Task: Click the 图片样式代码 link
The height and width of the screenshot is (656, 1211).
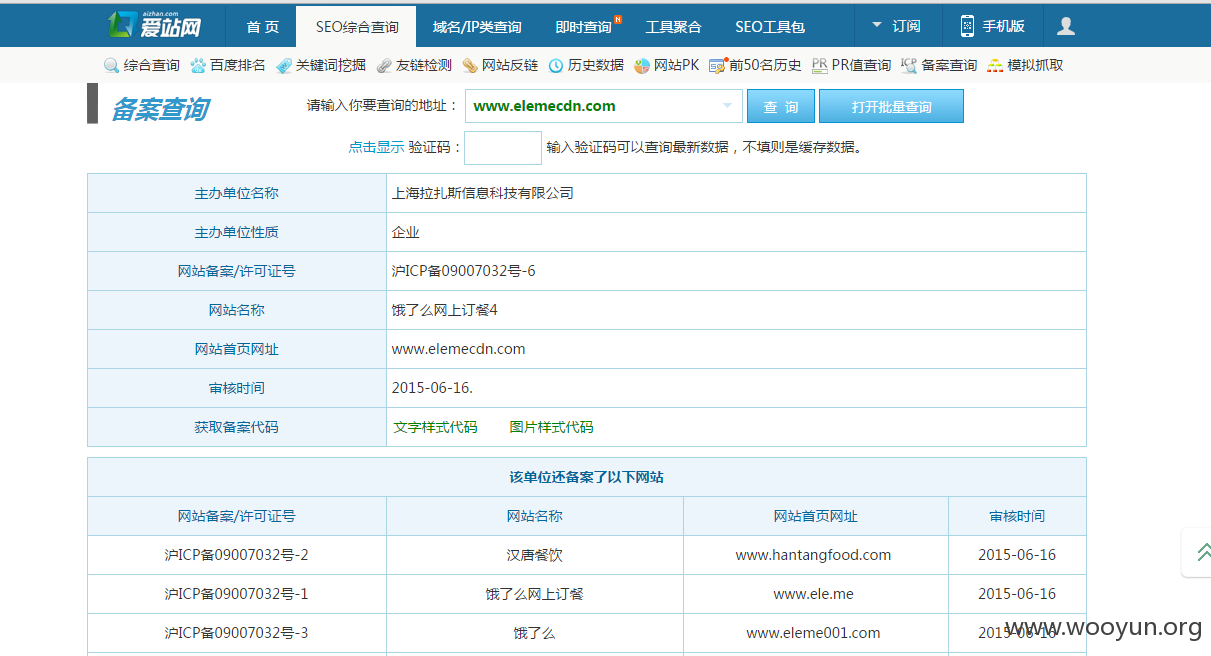Action: [x=551, y=427]
